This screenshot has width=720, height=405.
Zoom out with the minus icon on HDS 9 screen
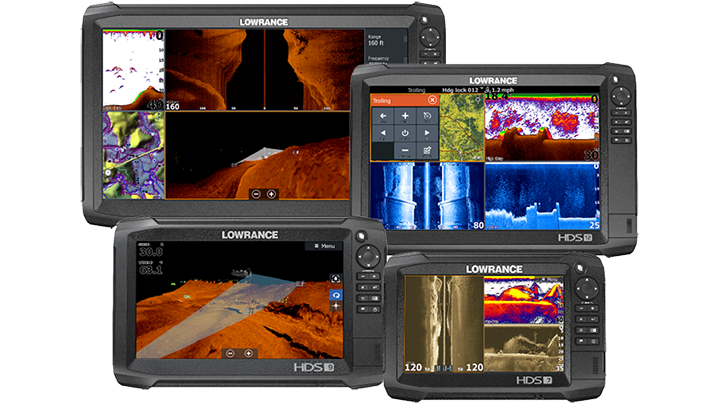tap(230, 353)
